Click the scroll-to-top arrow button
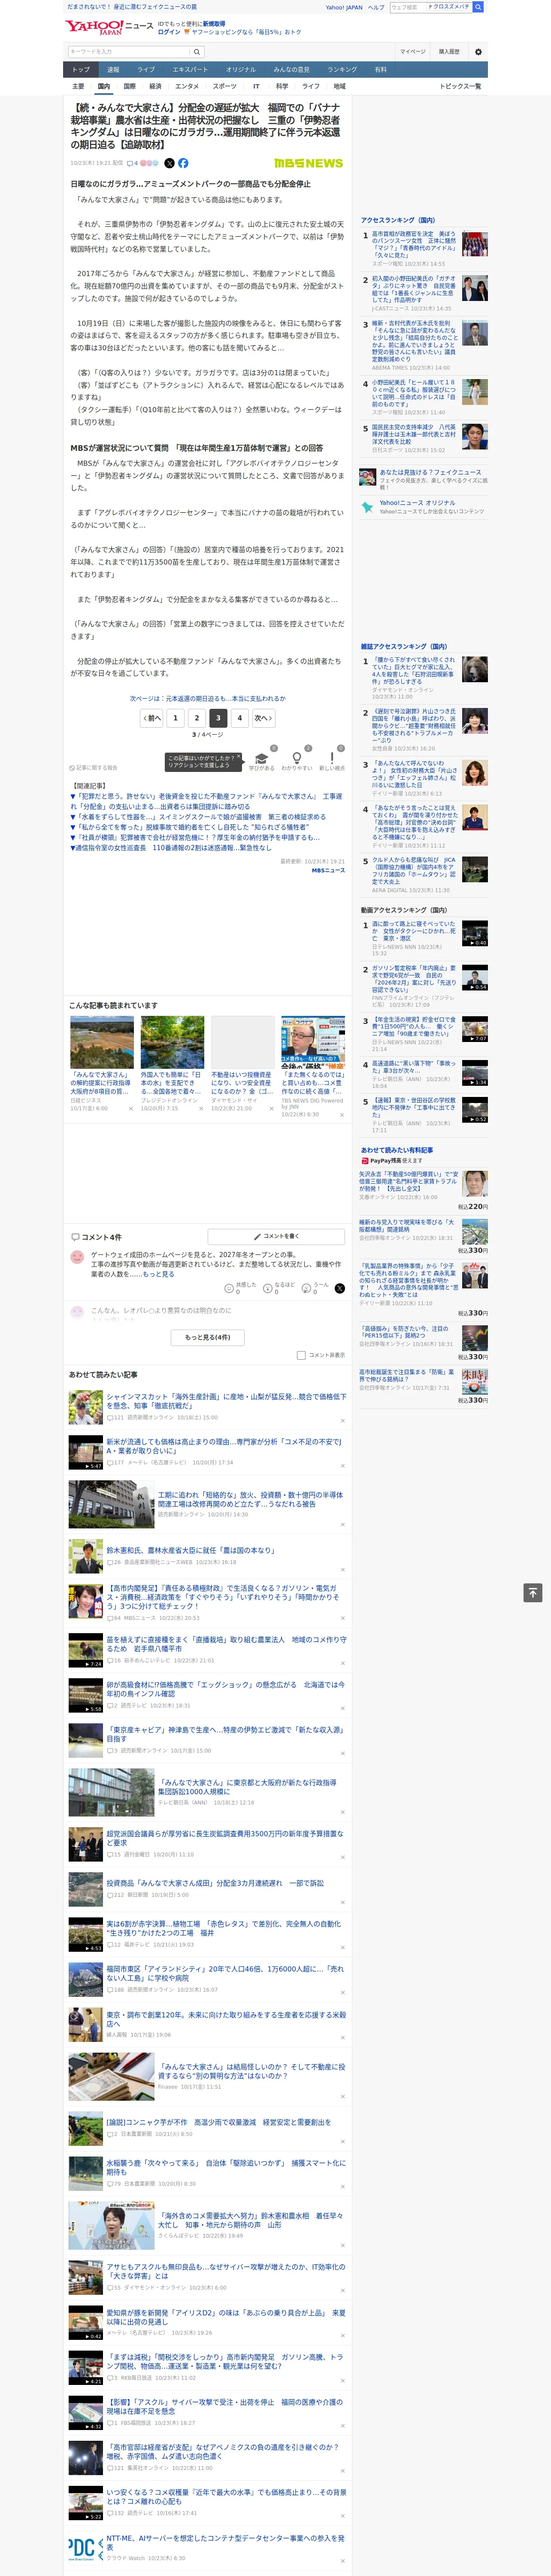This screenshot has width=551, height=2576. [x=533, y=1593]
